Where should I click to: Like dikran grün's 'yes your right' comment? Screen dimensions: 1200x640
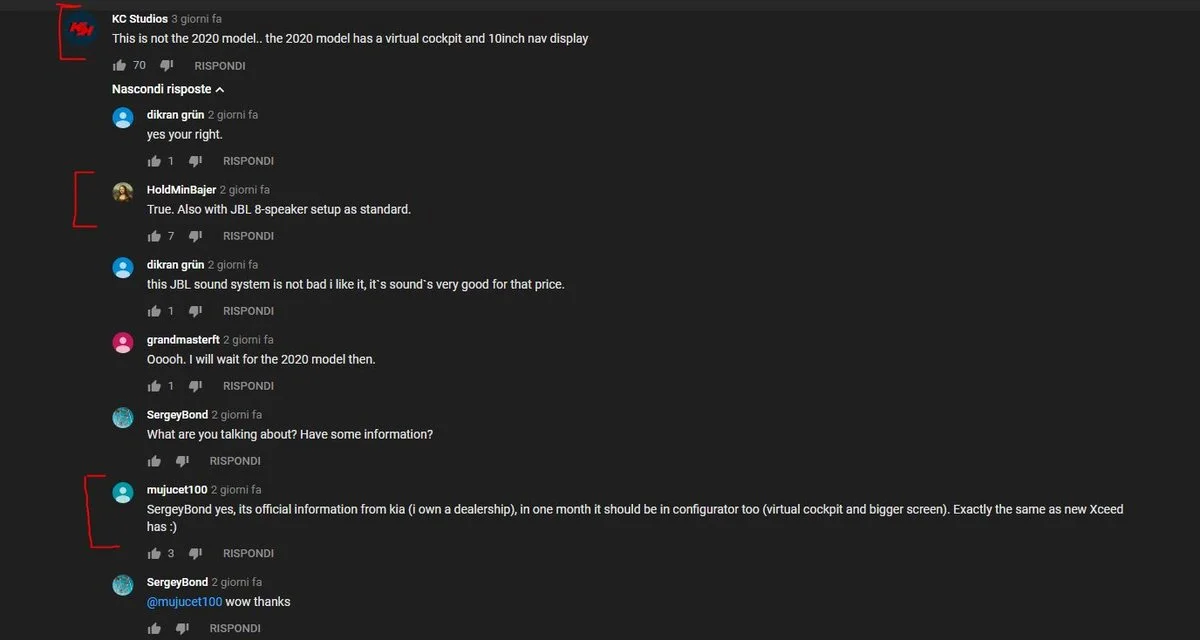click(x=154, y=161)
